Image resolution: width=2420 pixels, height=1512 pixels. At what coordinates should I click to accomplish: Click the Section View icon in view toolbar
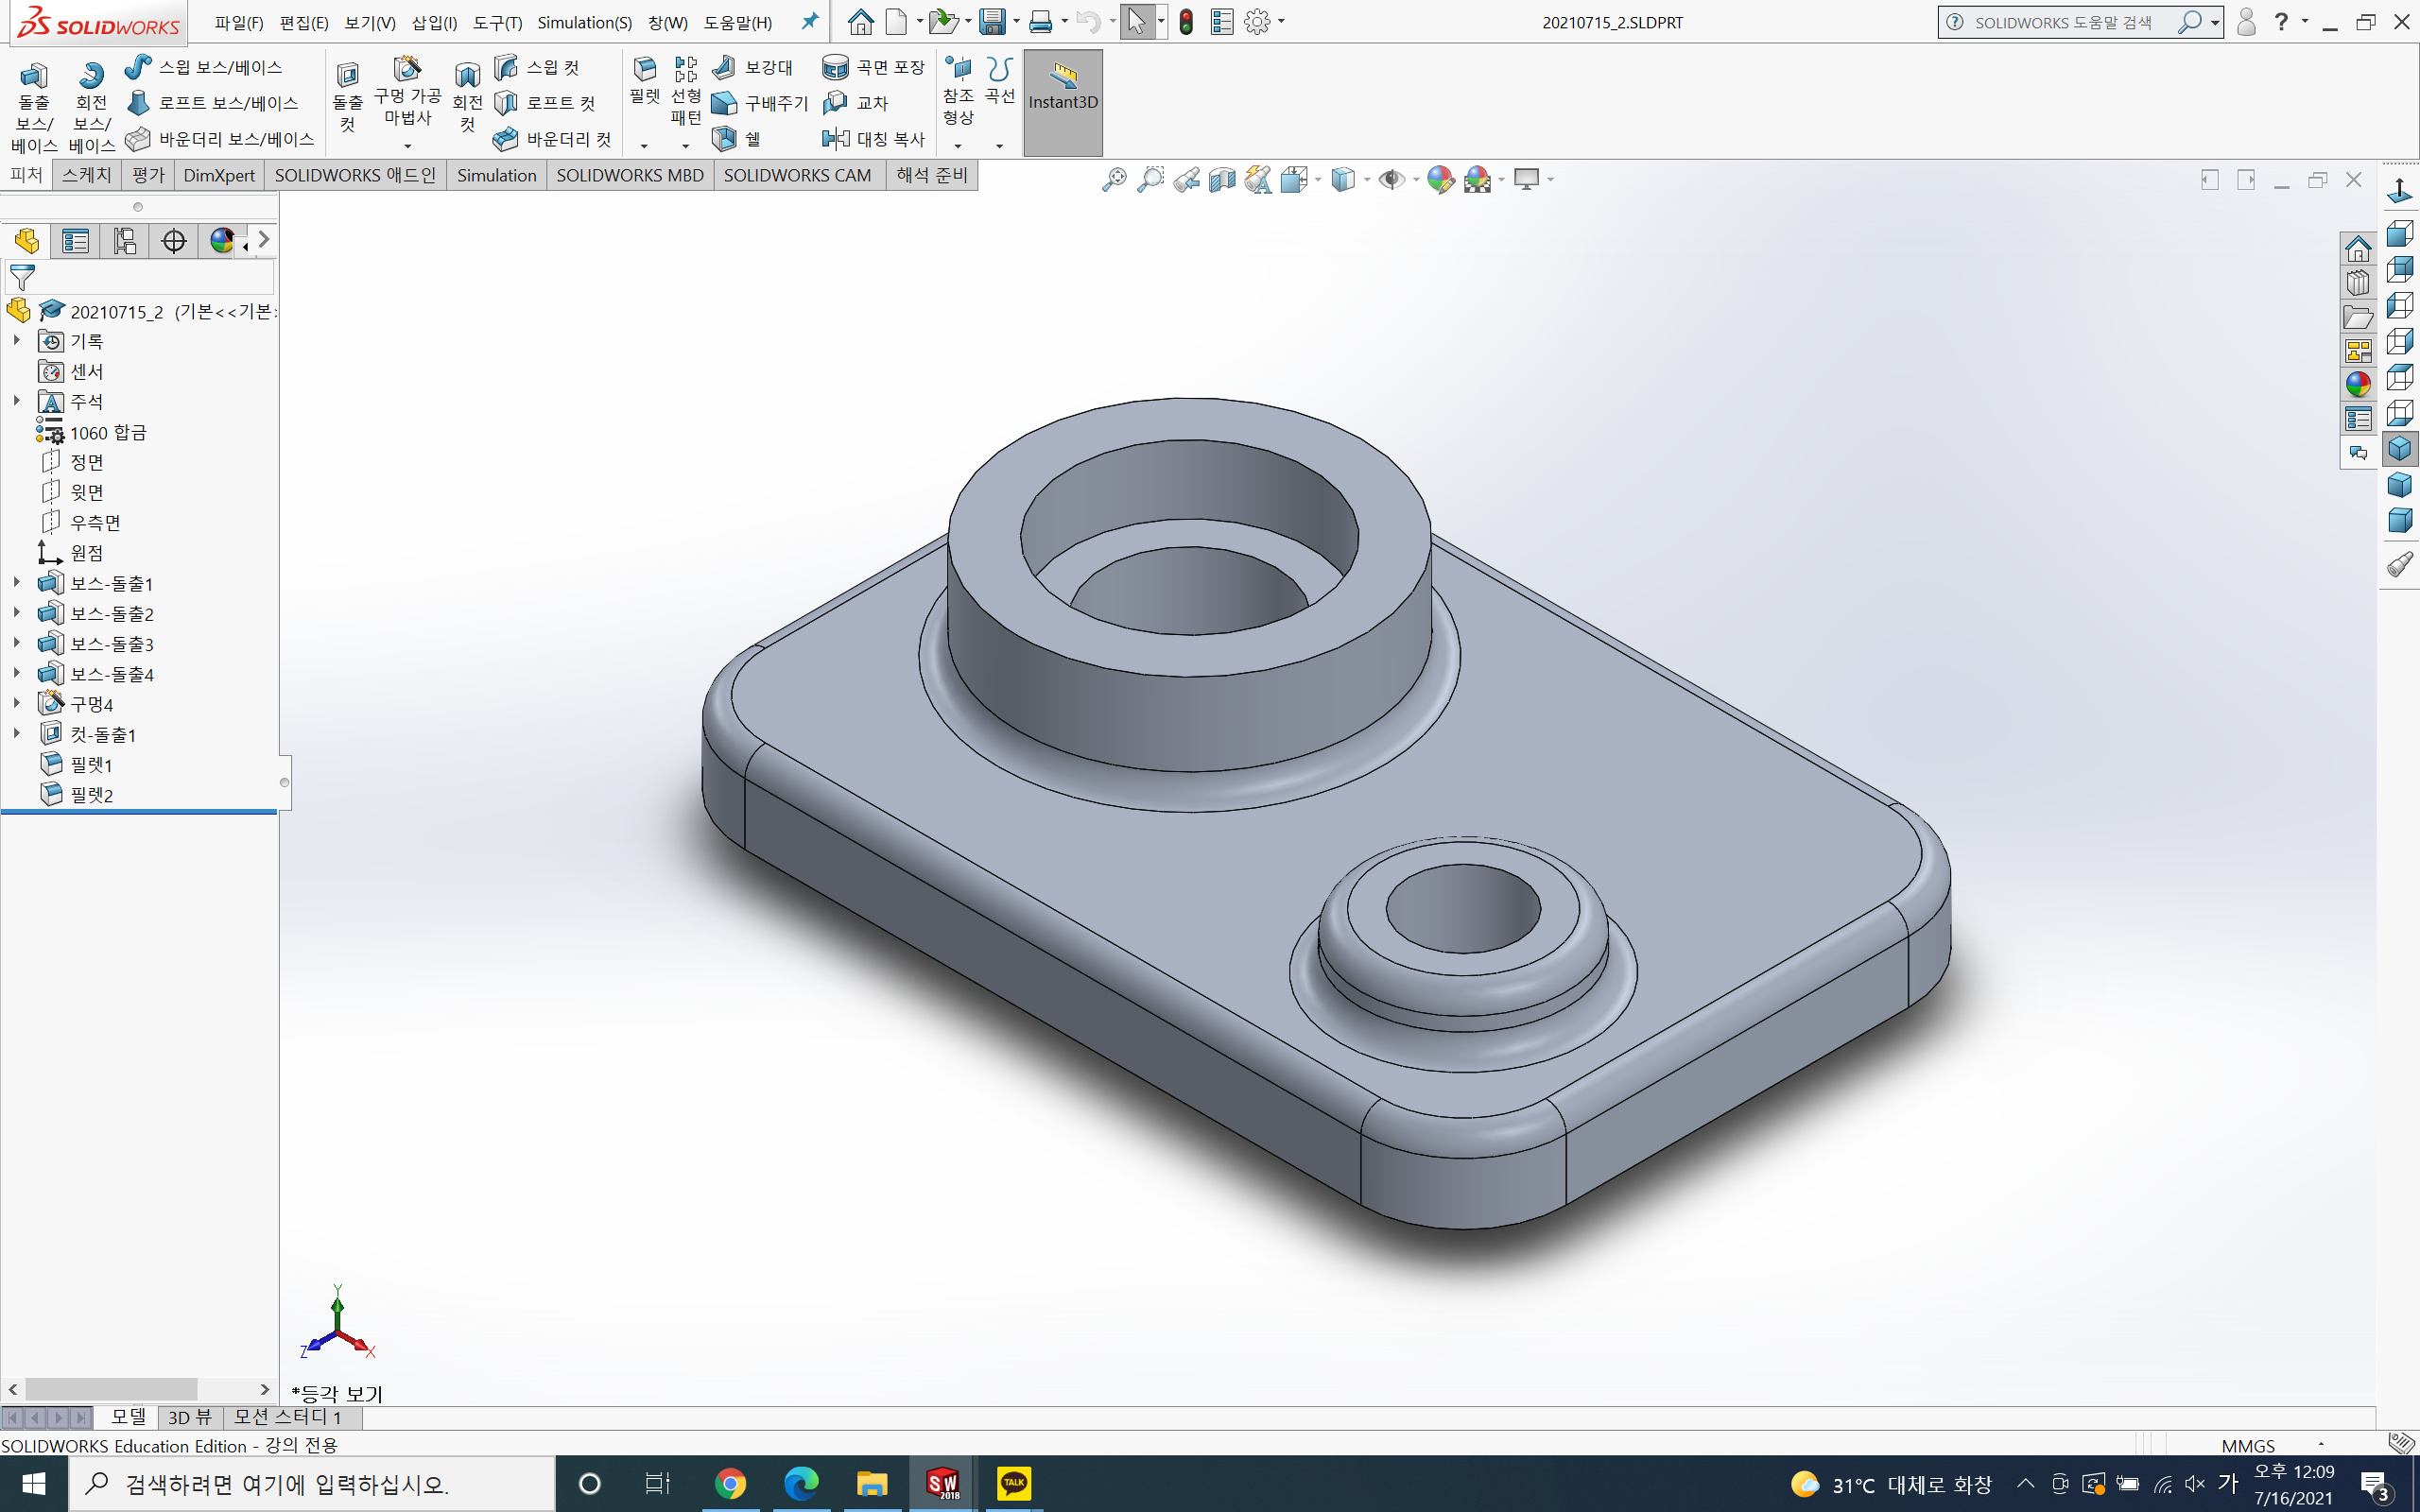1222,180
